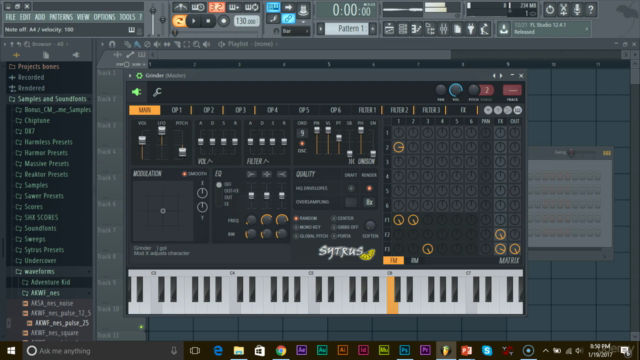The height and width of the screenshot is (360, 640).
Task: Select the zoom tool in playlist toolbar
Action: [197, 44]
